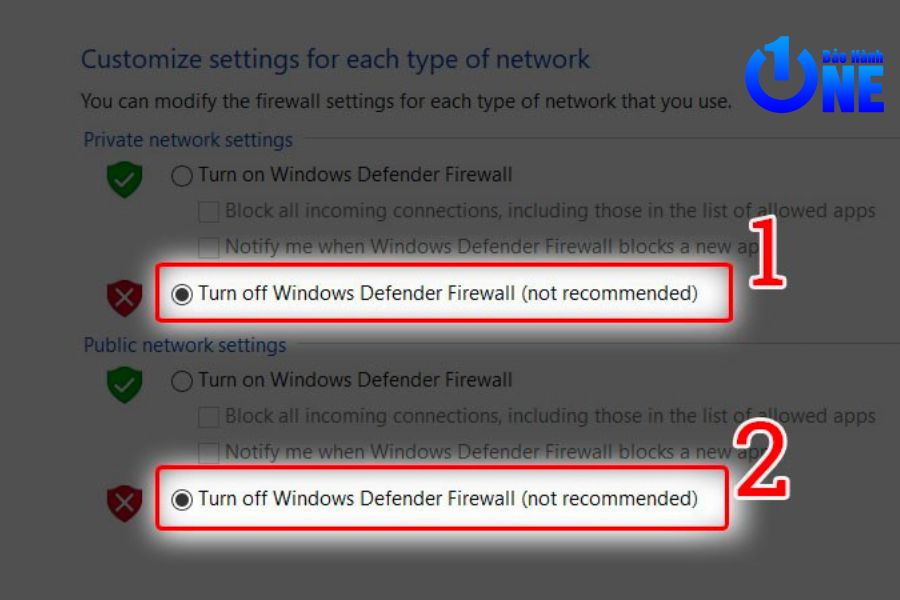Select Turn on Windows Defender Firewall for Private network
The width and height of the screenshot is (900, 600).
click(x=182, y=177)
